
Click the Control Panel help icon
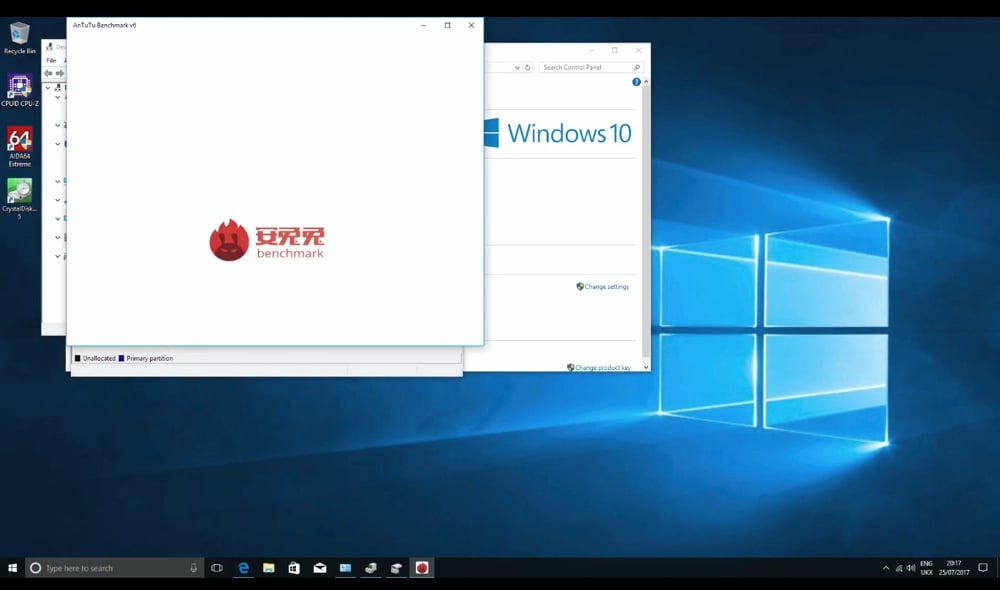[636, 82]
